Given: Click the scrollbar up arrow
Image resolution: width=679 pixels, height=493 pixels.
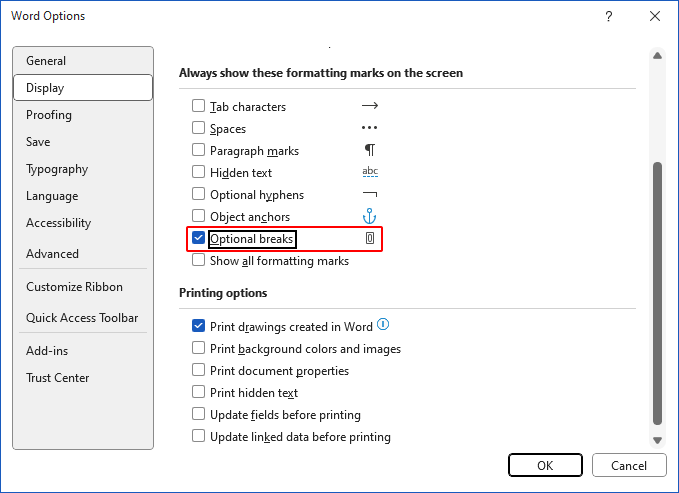Looking at the screenshot, I should tap(657, 56).
